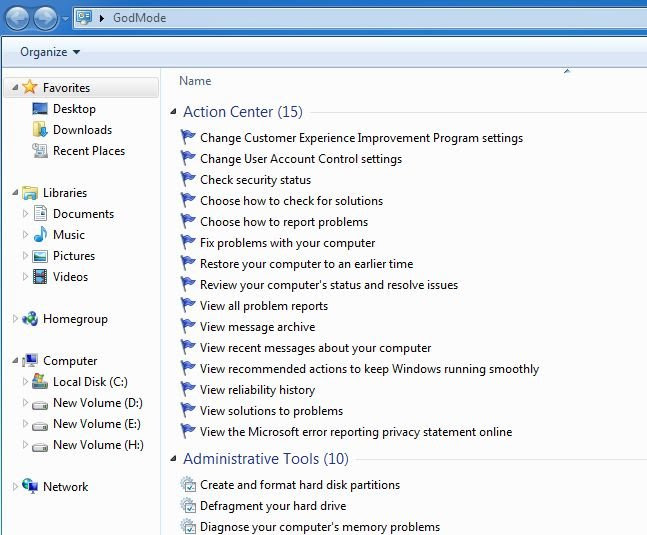Image resolution: width=647 pixels, height=535 pixels.
Task: Expand the New Volume (E:) node
Action: (x=25, y=424)
